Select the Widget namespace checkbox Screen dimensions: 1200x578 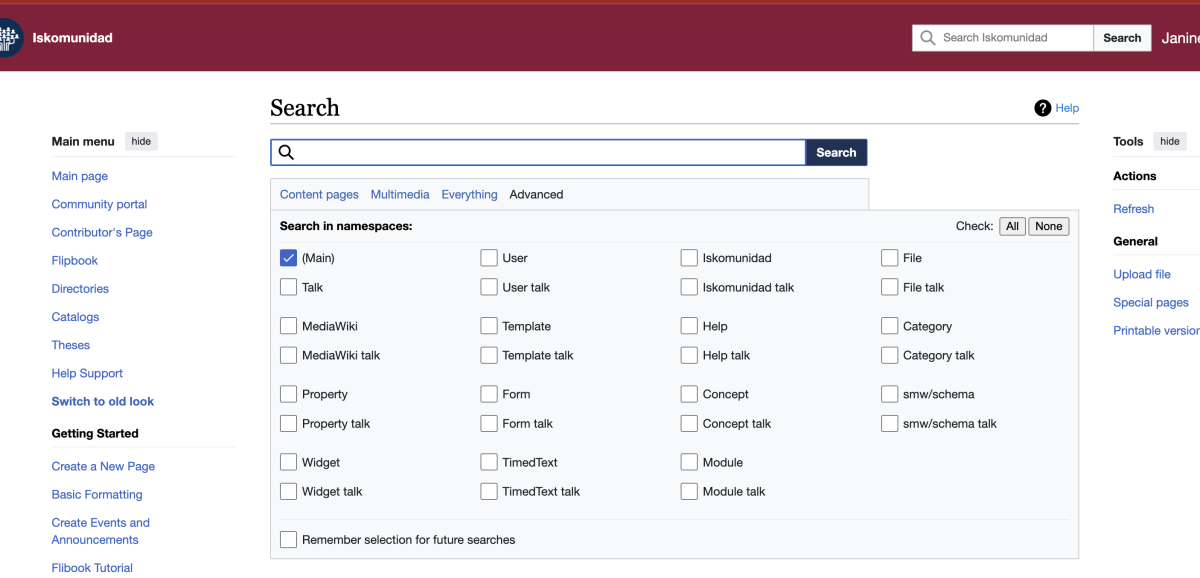(289, 462)
